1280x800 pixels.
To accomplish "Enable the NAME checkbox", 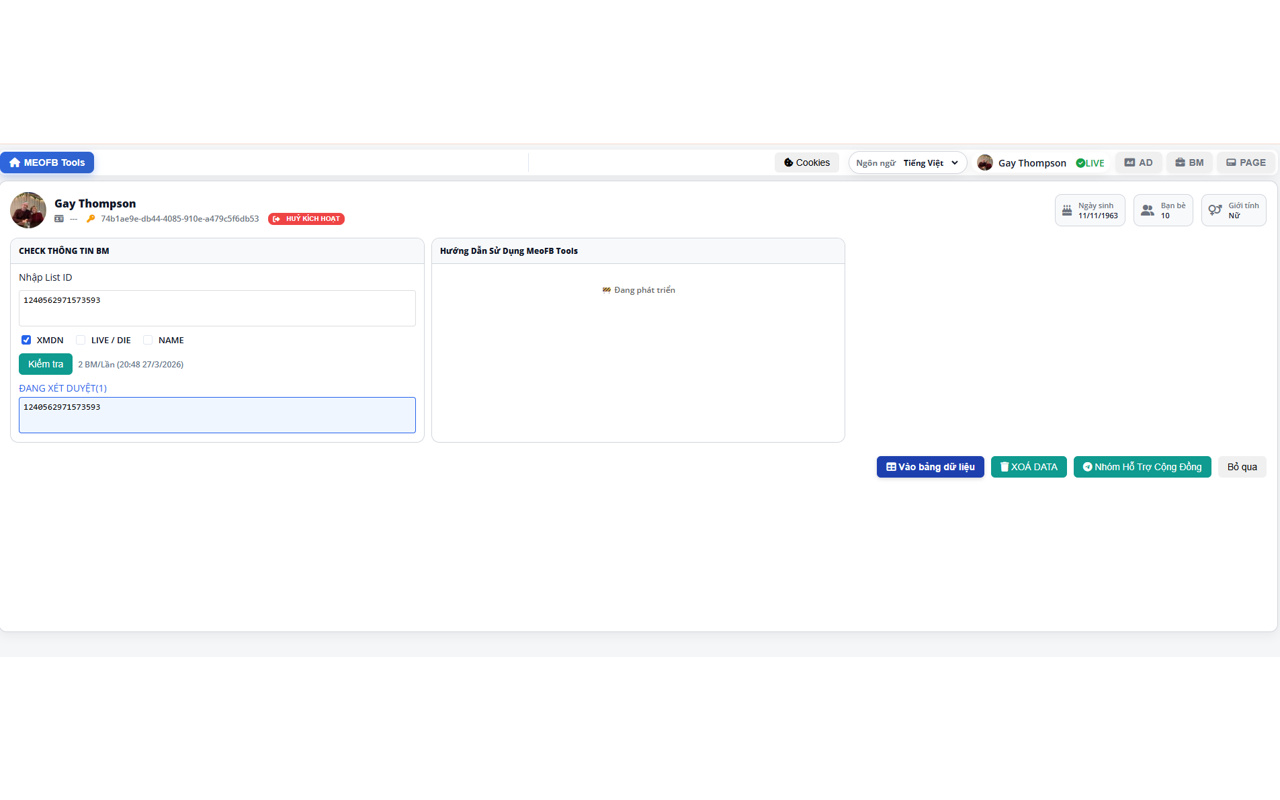I will click(x=148, y=340).
